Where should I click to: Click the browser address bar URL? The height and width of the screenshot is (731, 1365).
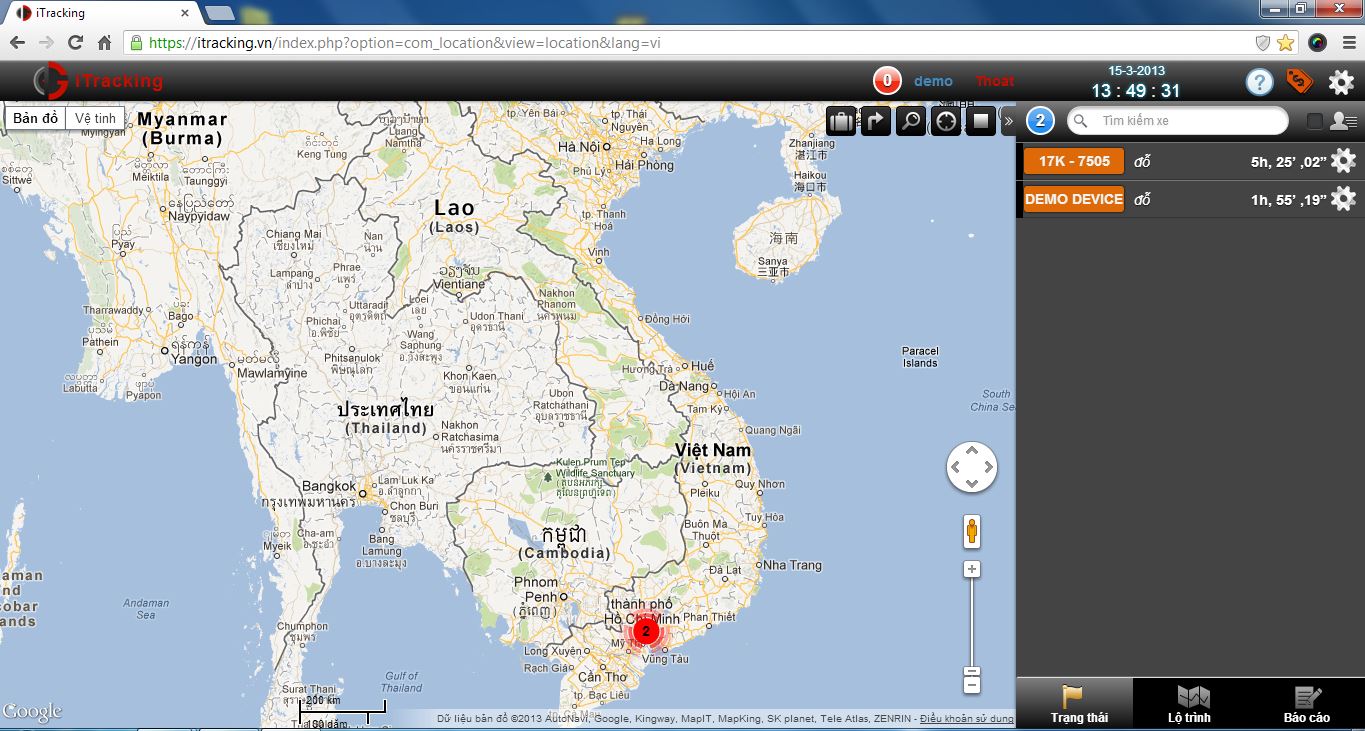(405, 43)
